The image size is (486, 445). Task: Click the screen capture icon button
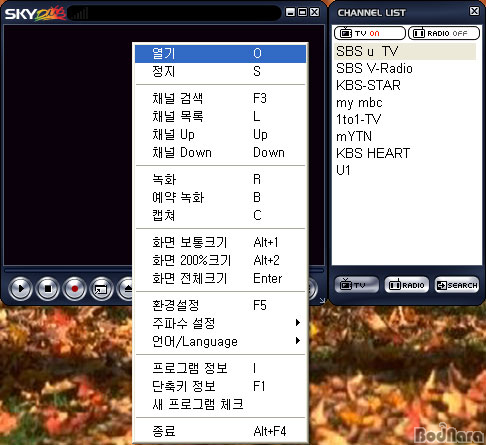point(101,288)
